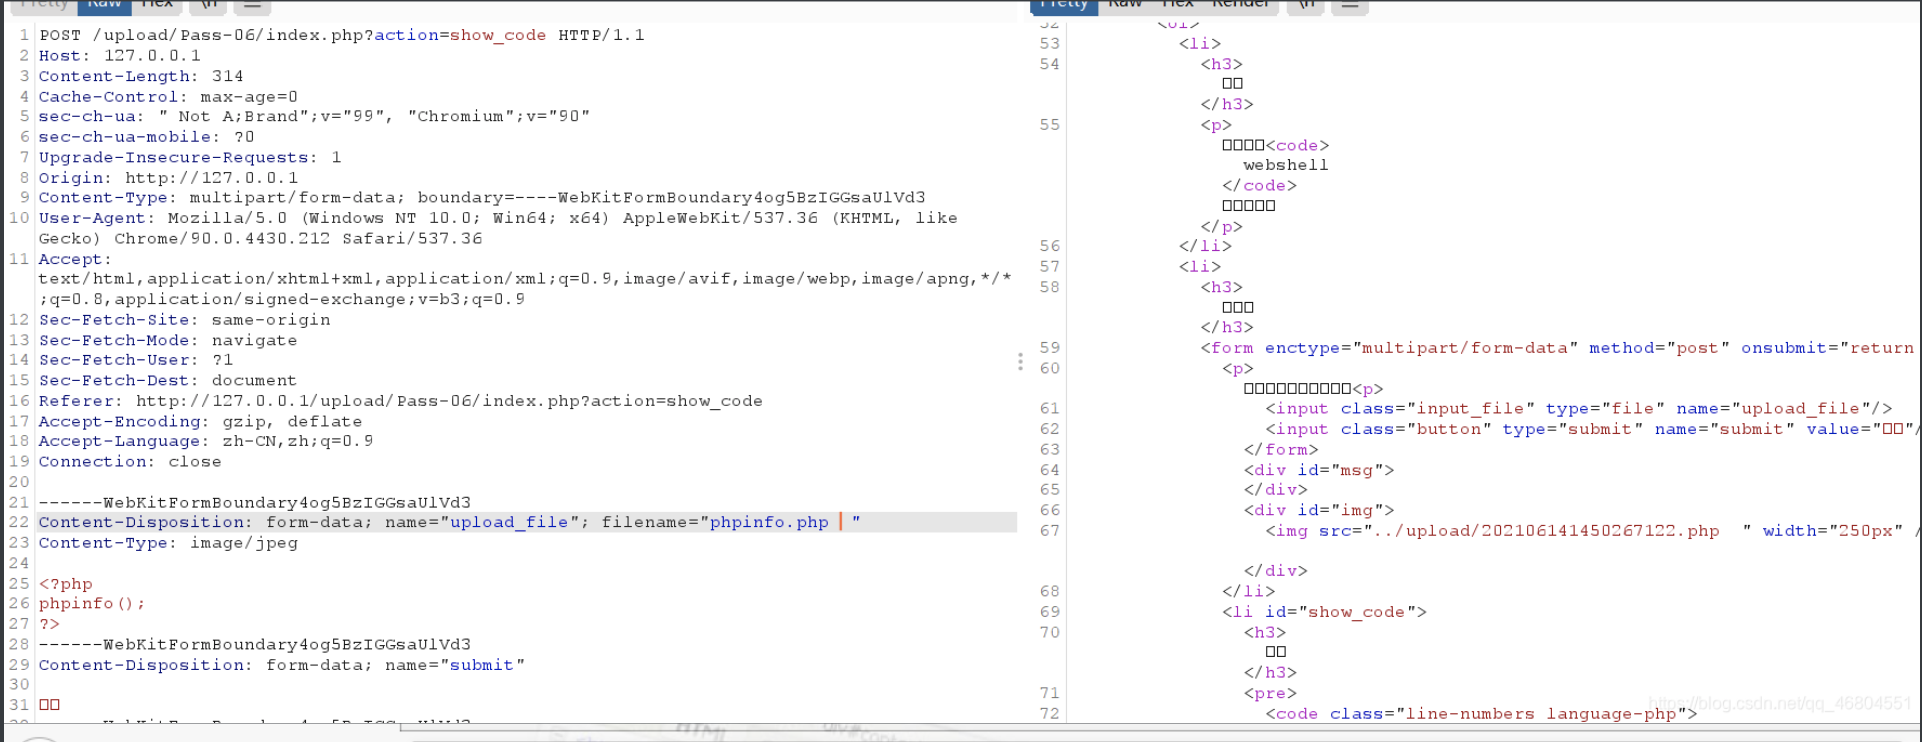Click the <?php opening tag line
1922x742 pixels.
pos(66,583)
